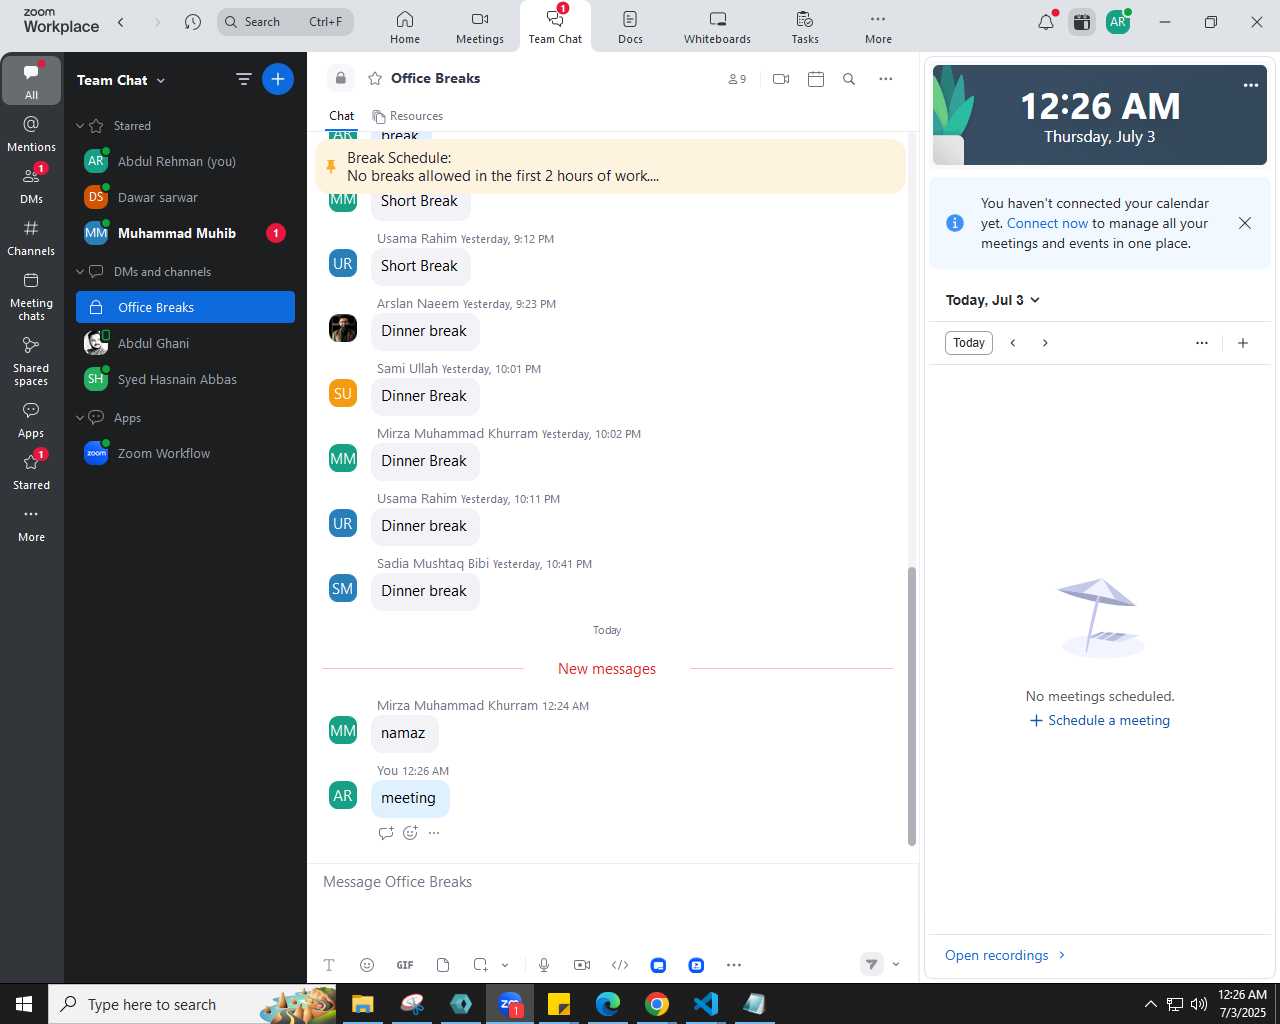Record an audio message
Viewport: 1280px width, 1024px height.
(544, 965)
